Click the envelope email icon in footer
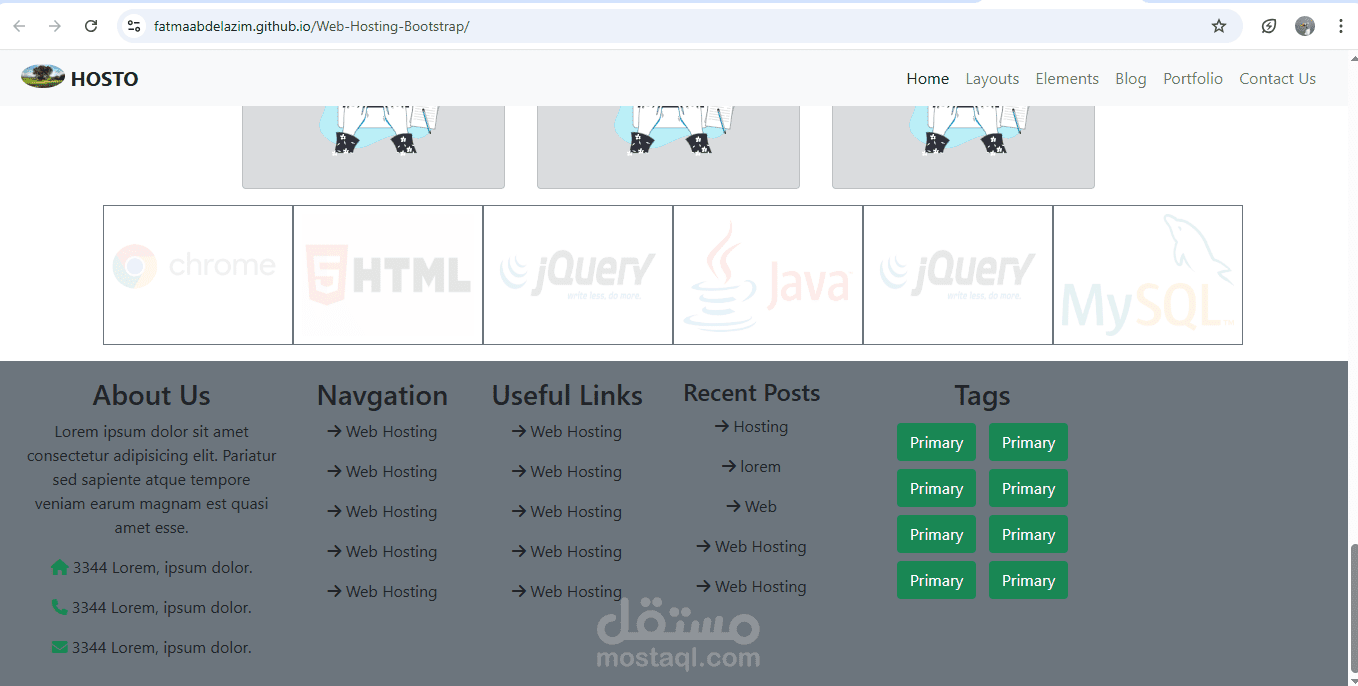 (x=60, y=647)
